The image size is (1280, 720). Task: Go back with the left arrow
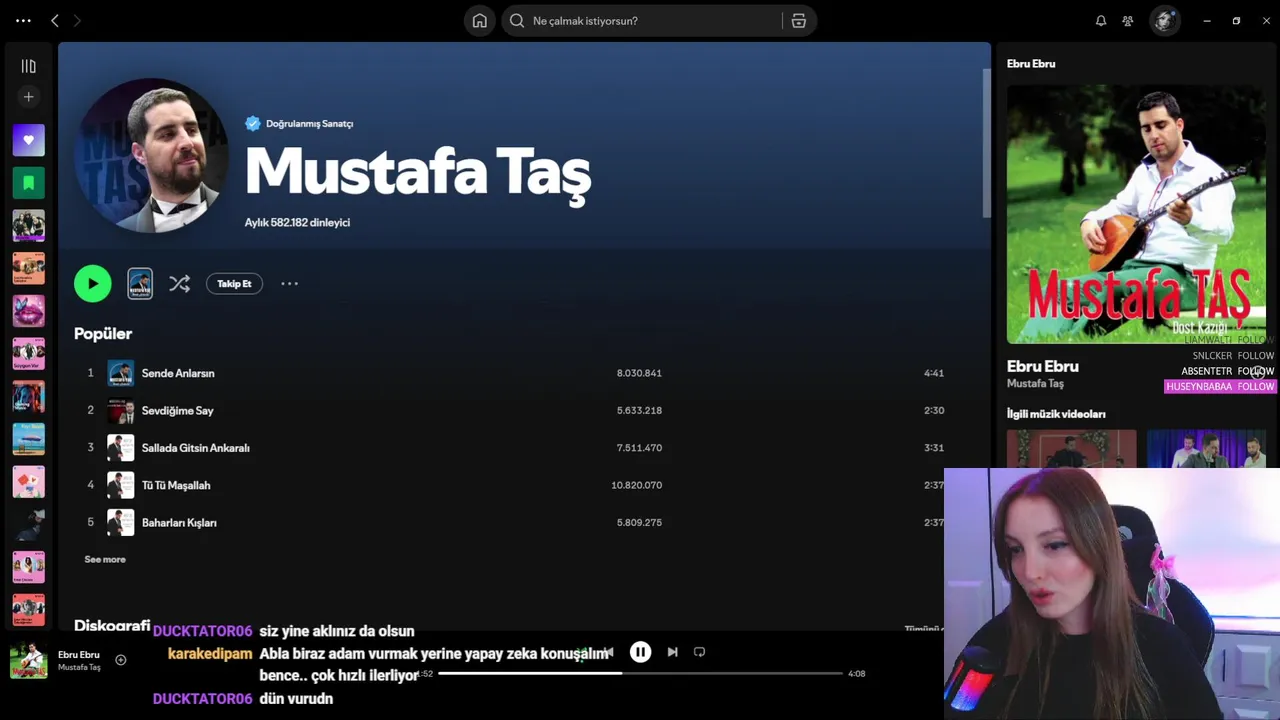tap(55, 20)
